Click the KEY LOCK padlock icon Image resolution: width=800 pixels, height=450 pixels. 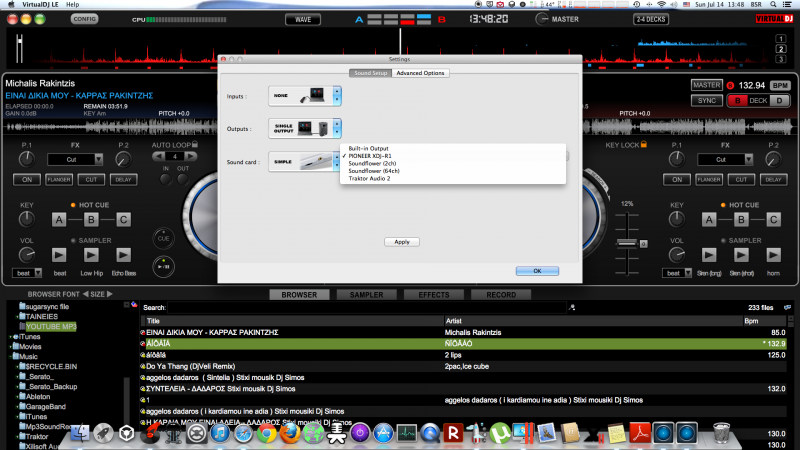pos(644,144)
